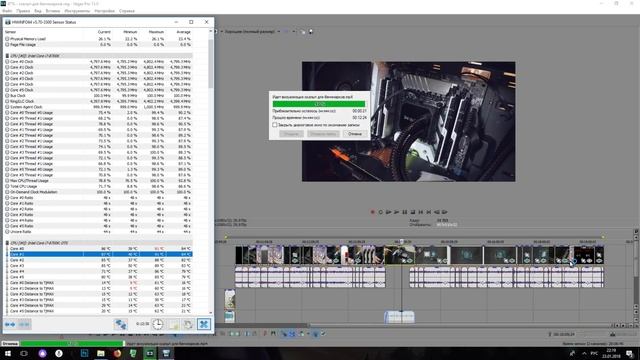The width and height of the screenshot is (640, 360).
Task: Click the open folder button in render dialog
Action: point(322,133)
